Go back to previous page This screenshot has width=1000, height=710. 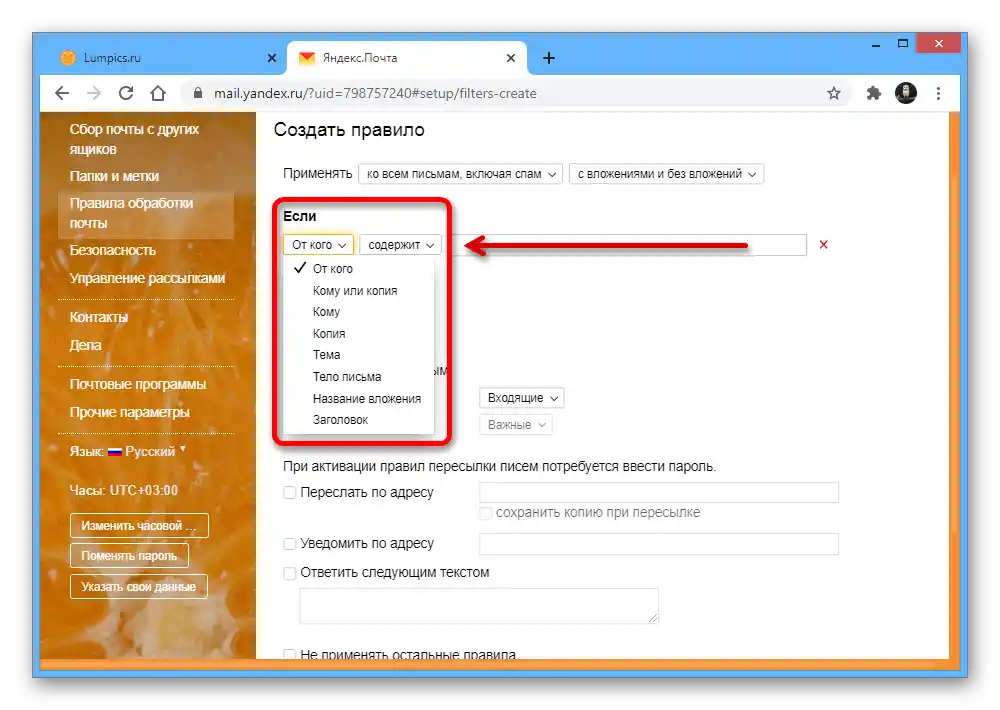tap(62, 93)
